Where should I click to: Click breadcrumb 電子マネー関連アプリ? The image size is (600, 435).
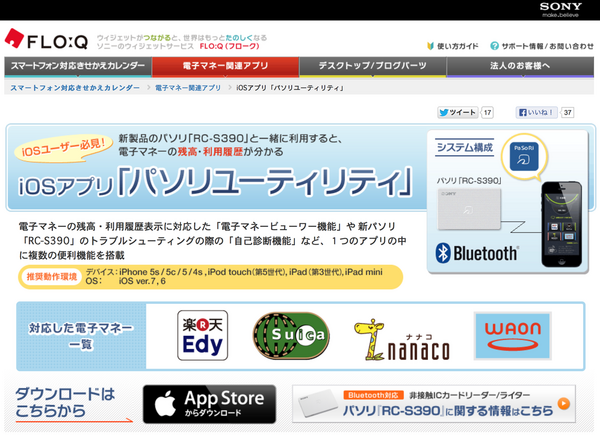[188, 88]
